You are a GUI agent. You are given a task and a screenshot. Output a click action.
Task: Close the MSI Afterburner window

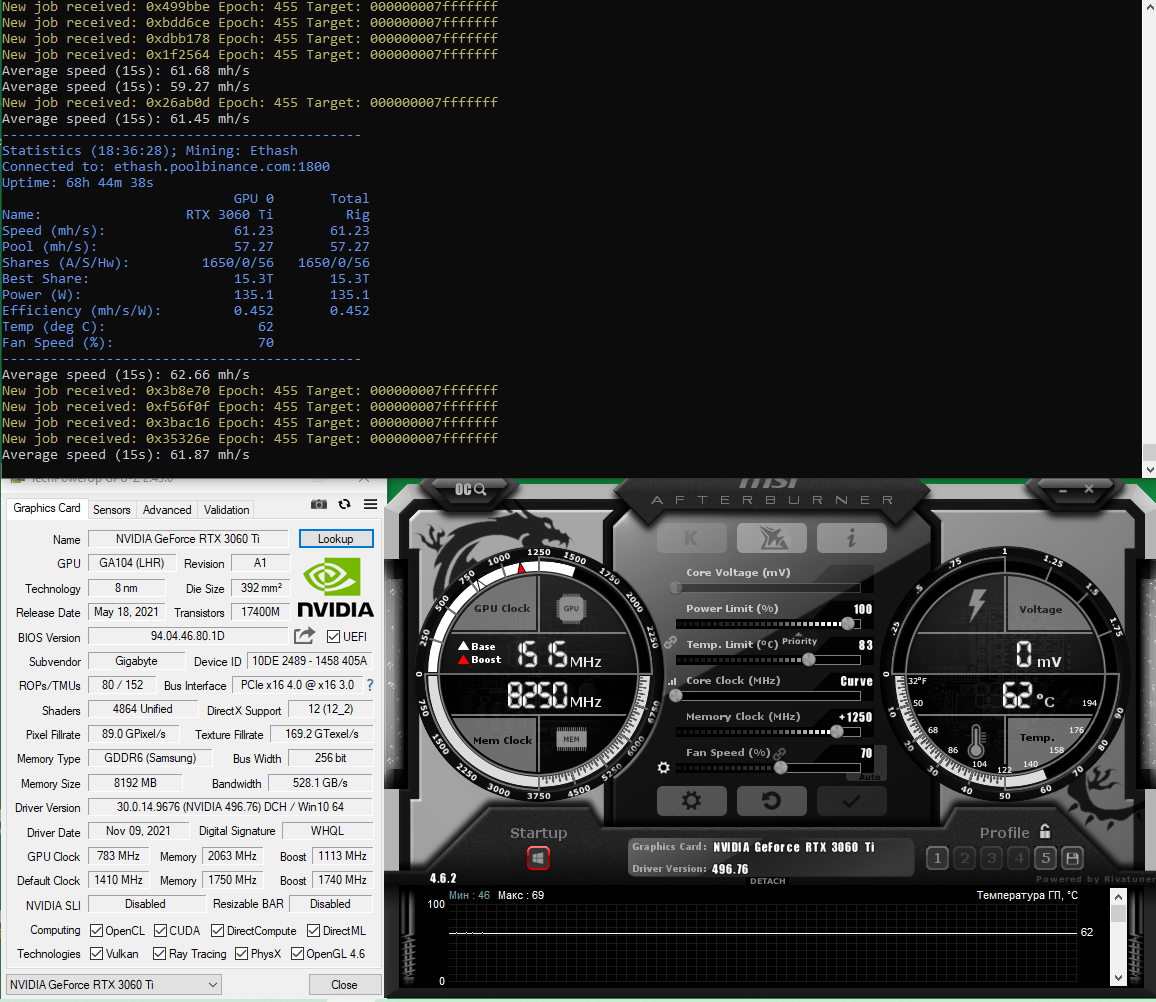tap(1089, 489)
